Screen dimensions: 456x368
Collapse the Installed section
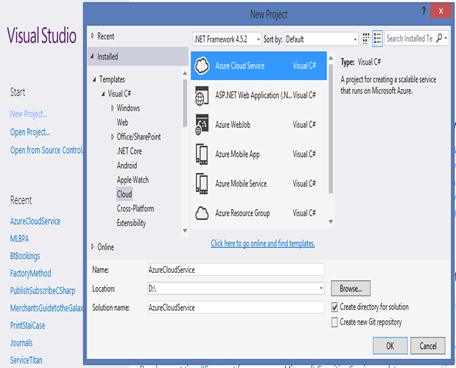92,56
